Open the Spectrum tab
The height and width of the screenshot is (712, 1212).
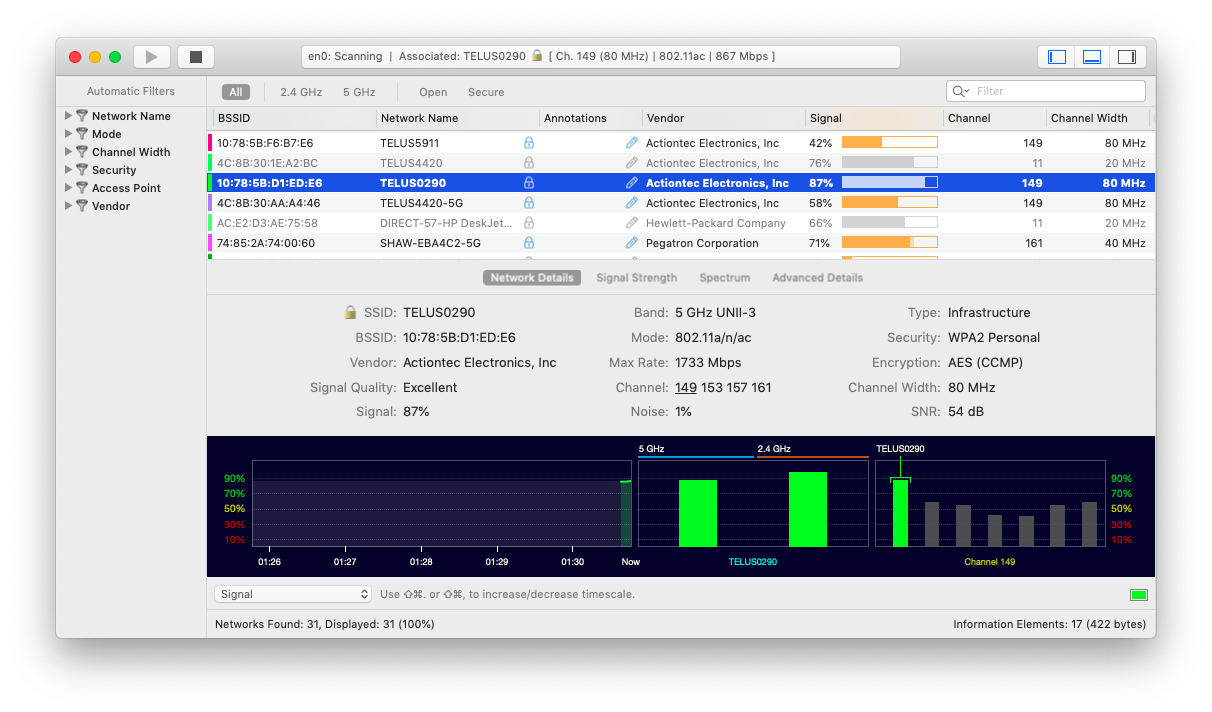pyautogui.click(x=724, y=278)
